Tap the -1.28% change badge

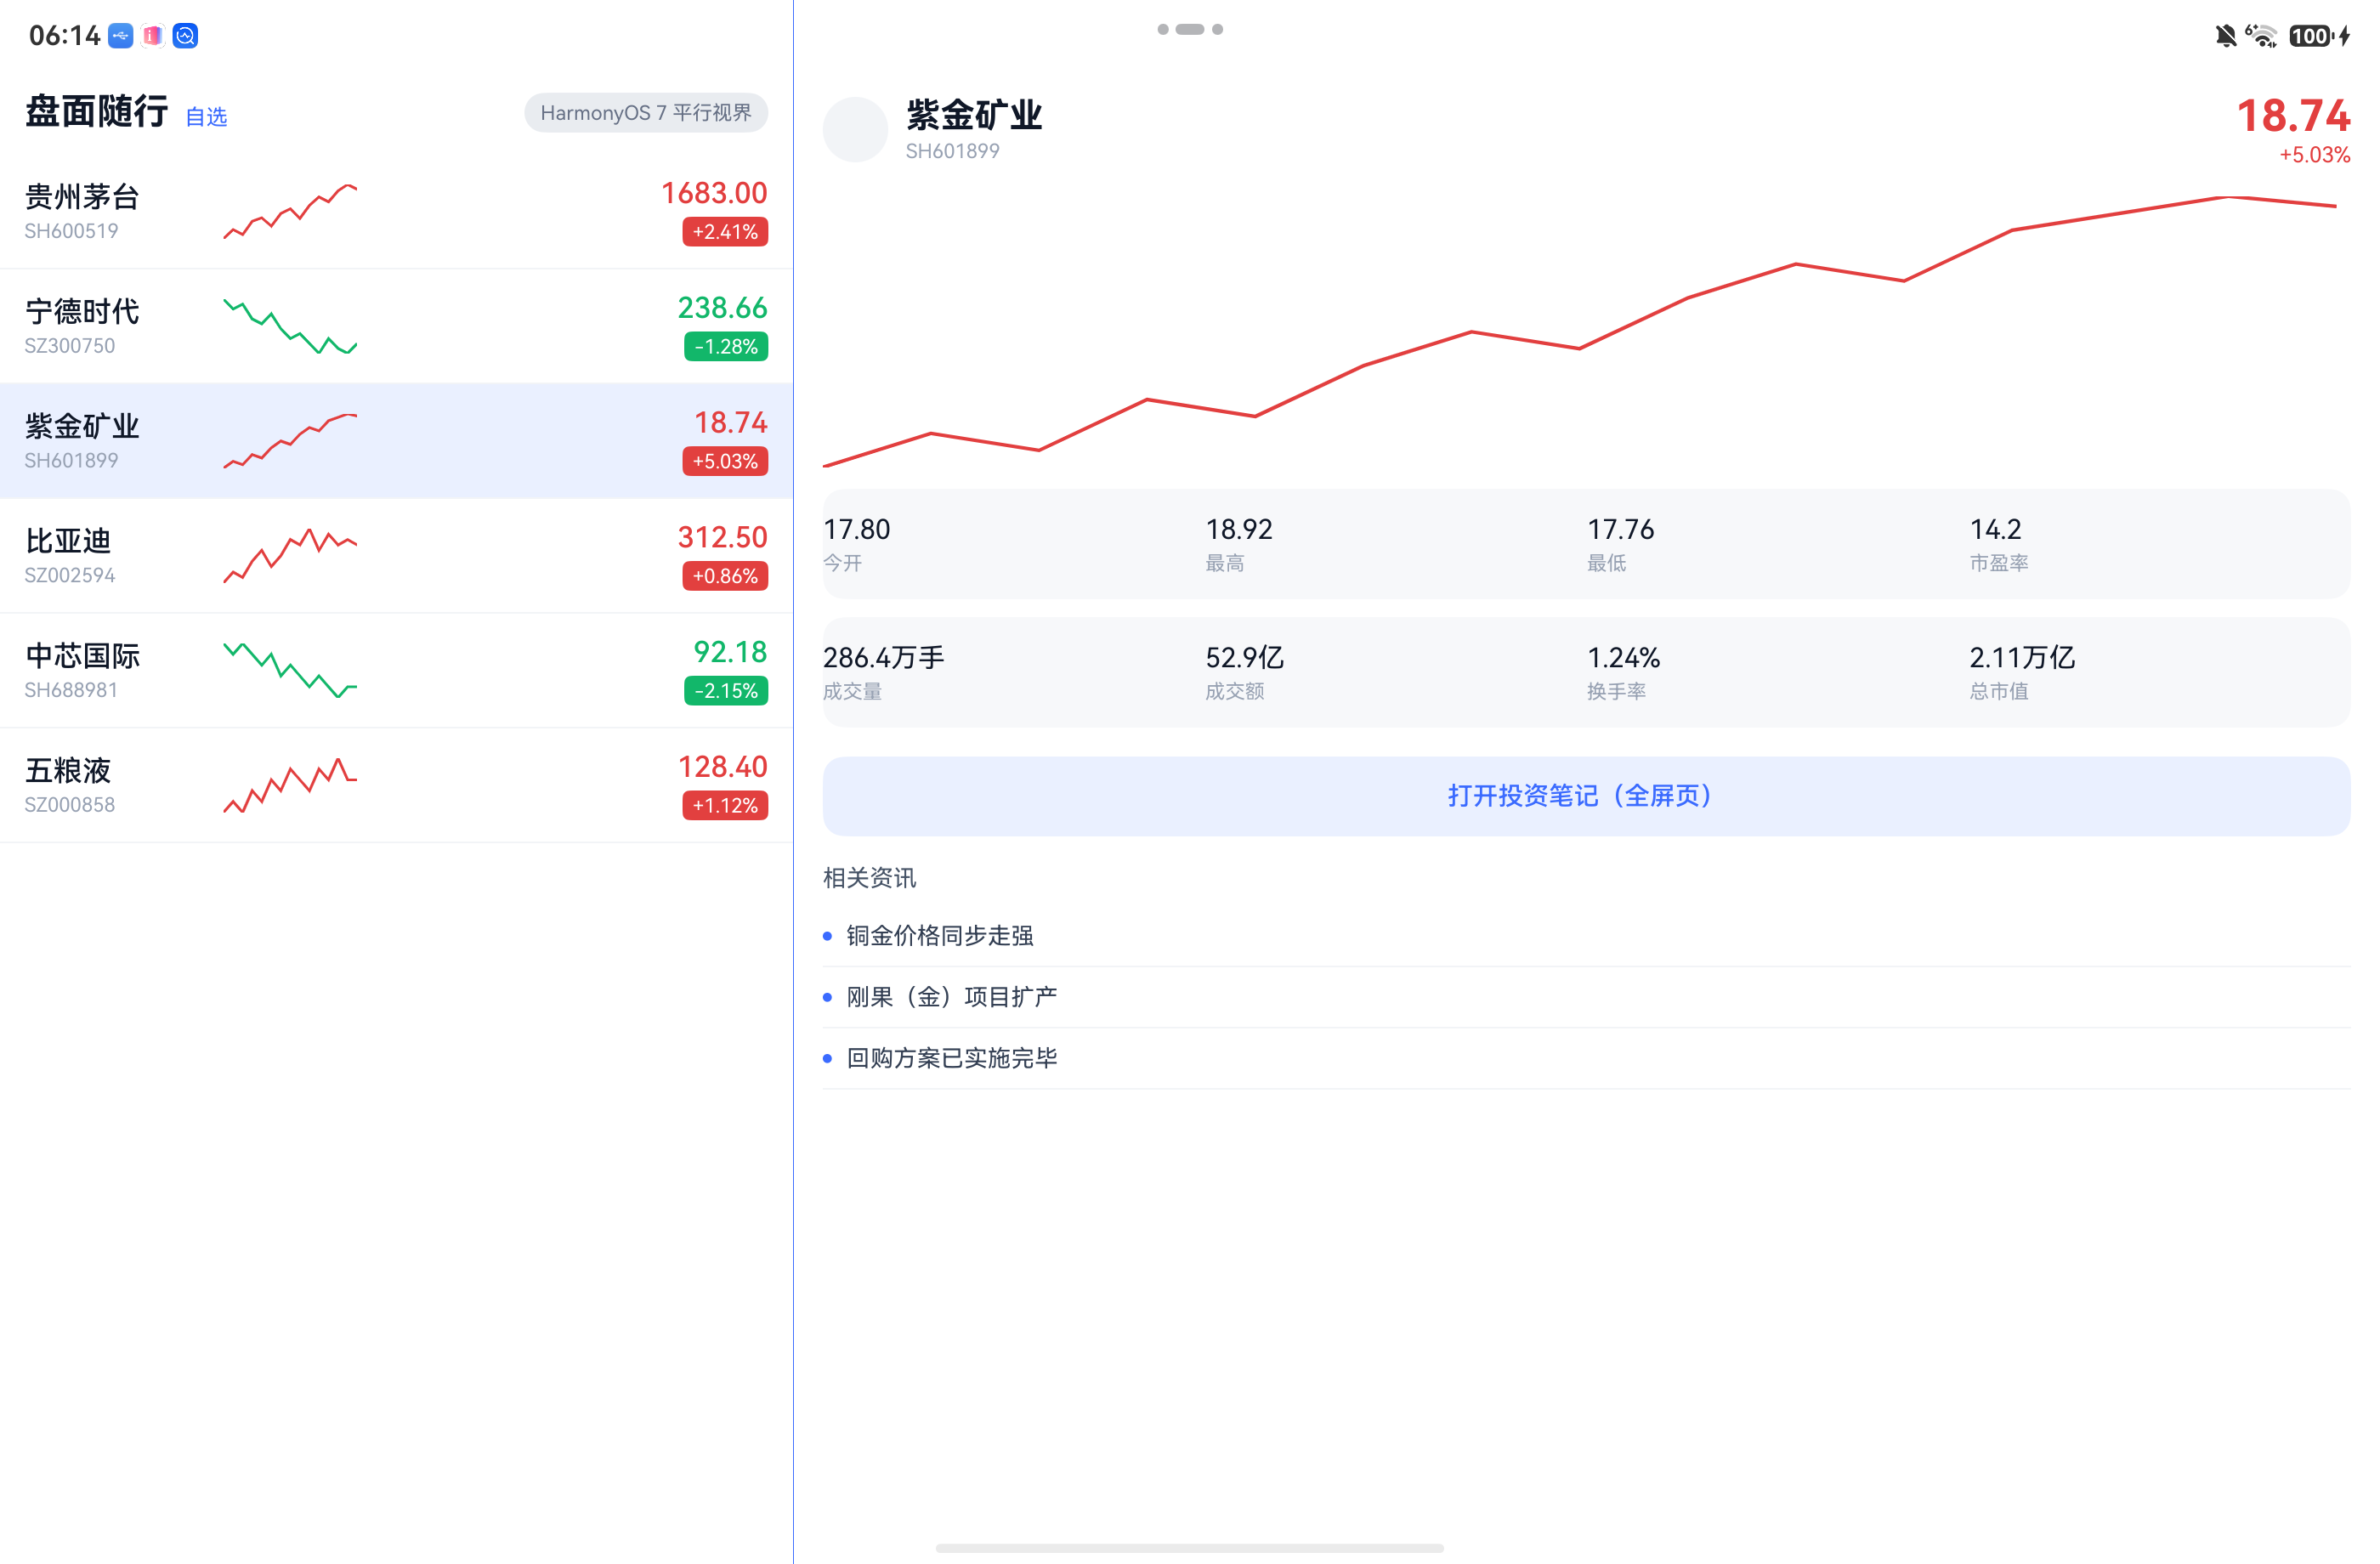pyautogui.click(x=726, y=347)
